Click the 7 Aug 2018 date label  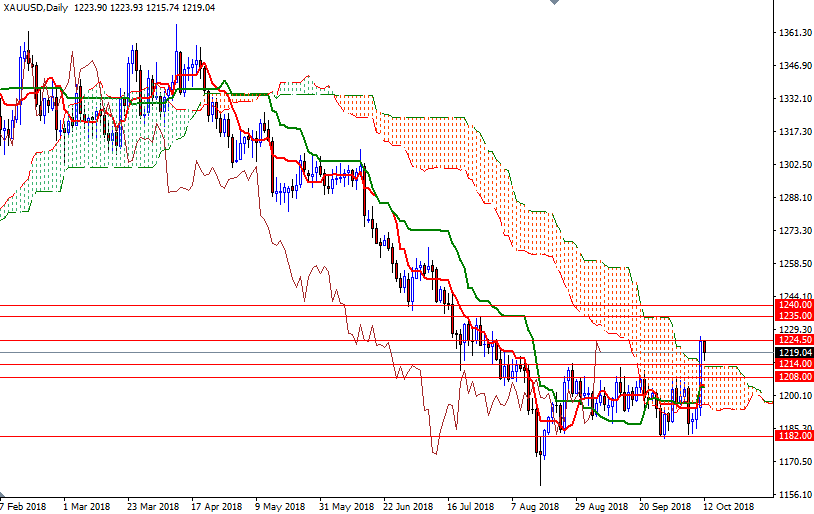[x=533, y=506]
